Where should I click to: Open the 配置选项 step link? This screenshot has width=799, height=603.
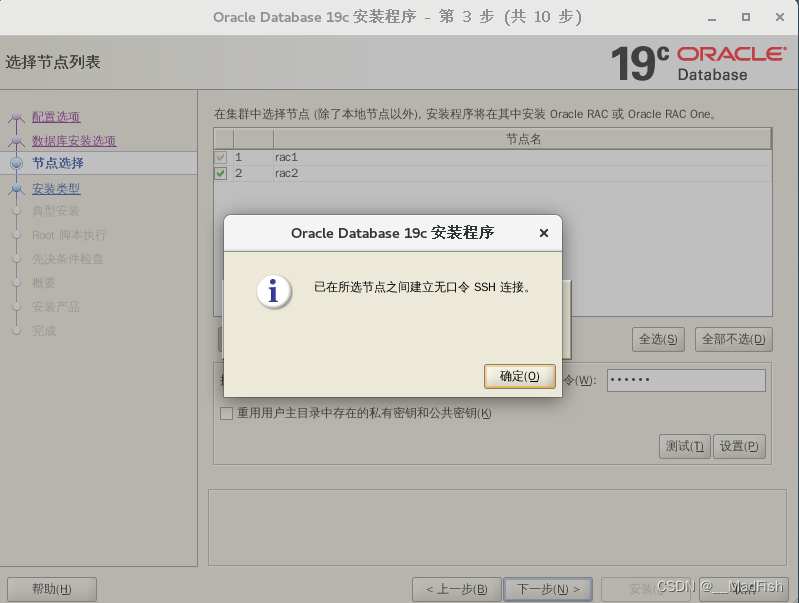56,117
